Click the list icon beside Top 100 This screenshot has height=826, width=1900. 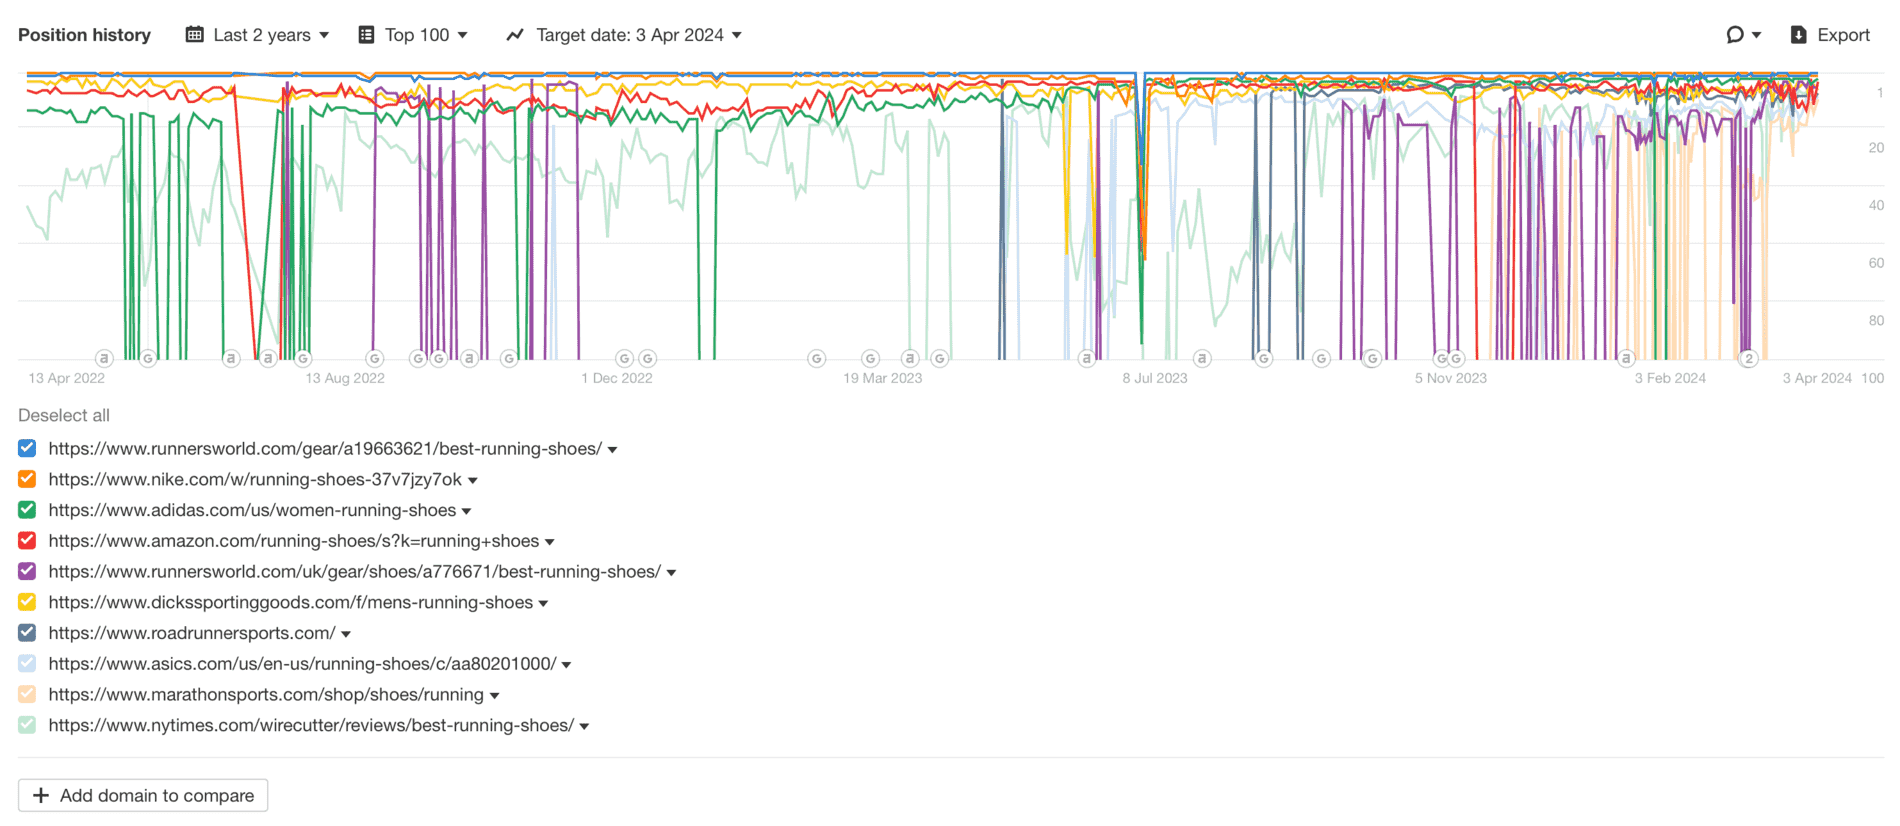click(367, 35)
